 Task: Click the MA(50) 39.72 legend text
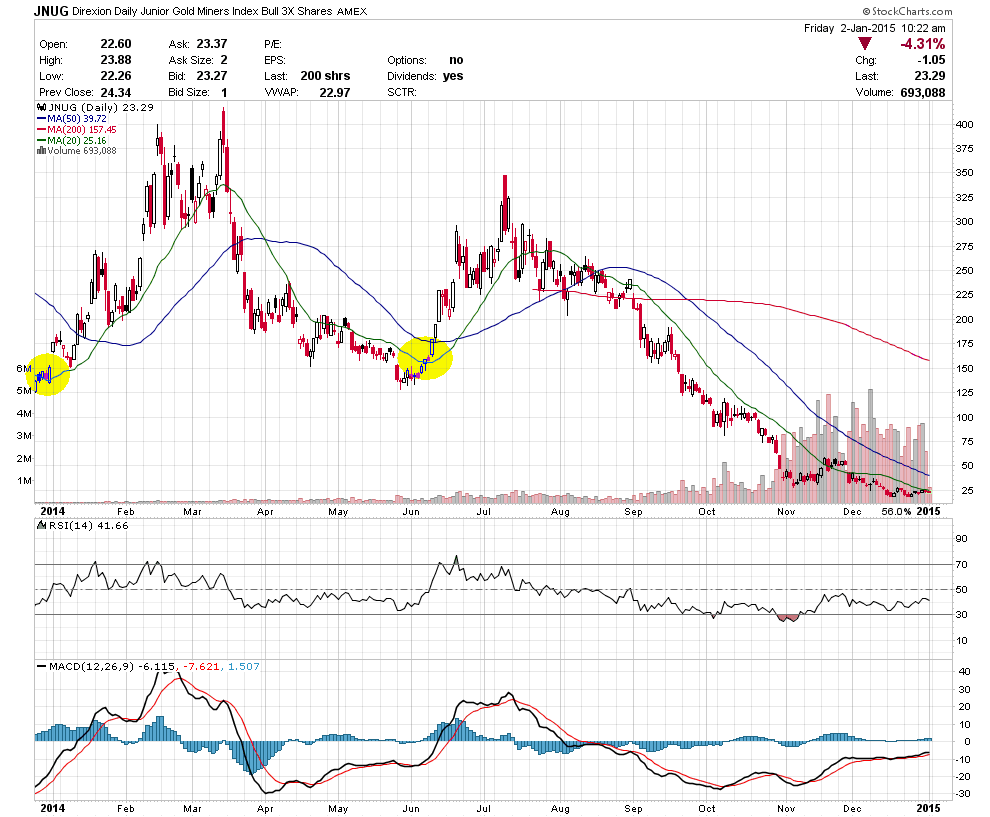[x=77, y=118]
